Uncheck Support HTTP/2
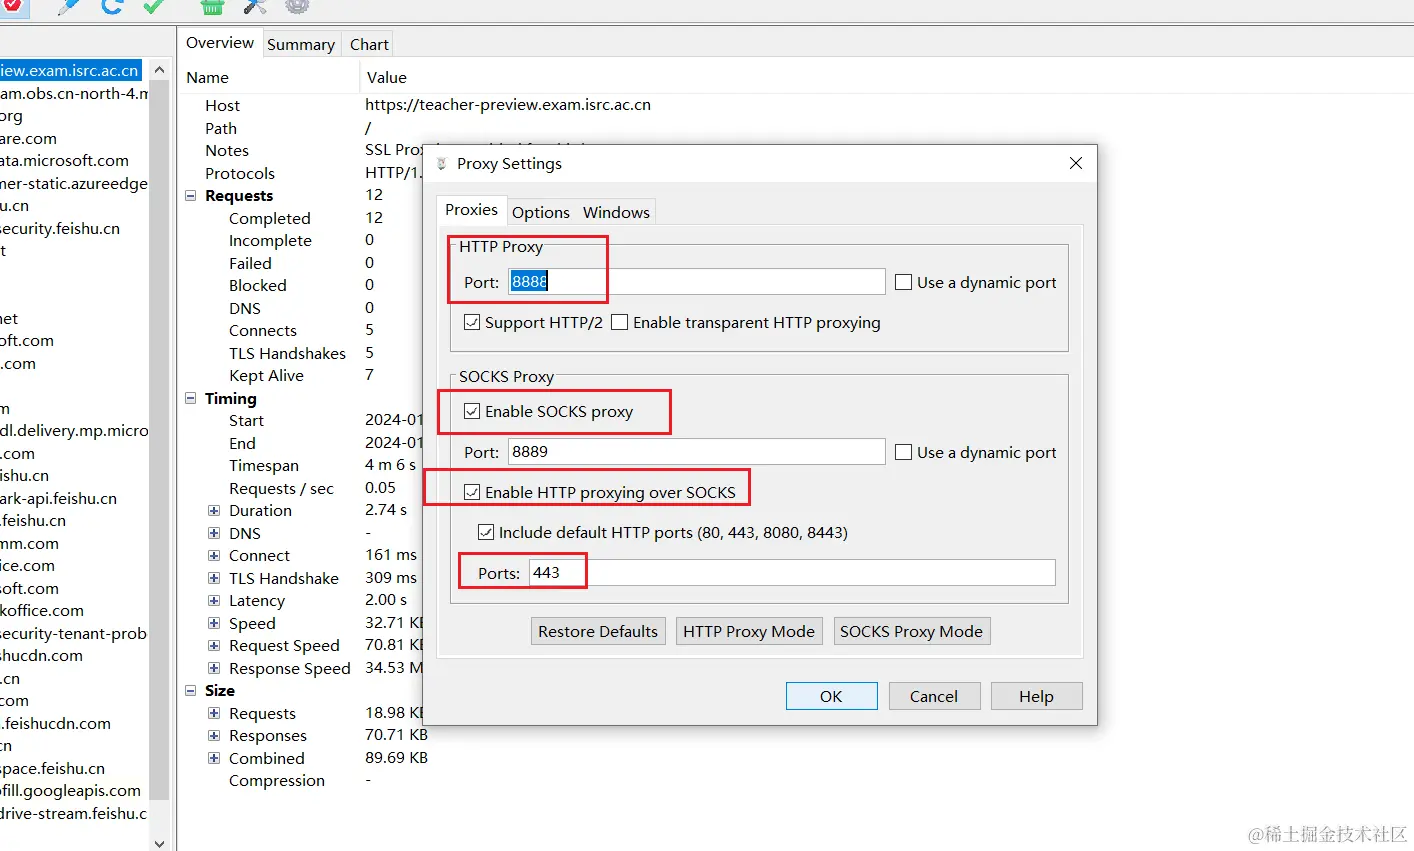 (472, 322)
